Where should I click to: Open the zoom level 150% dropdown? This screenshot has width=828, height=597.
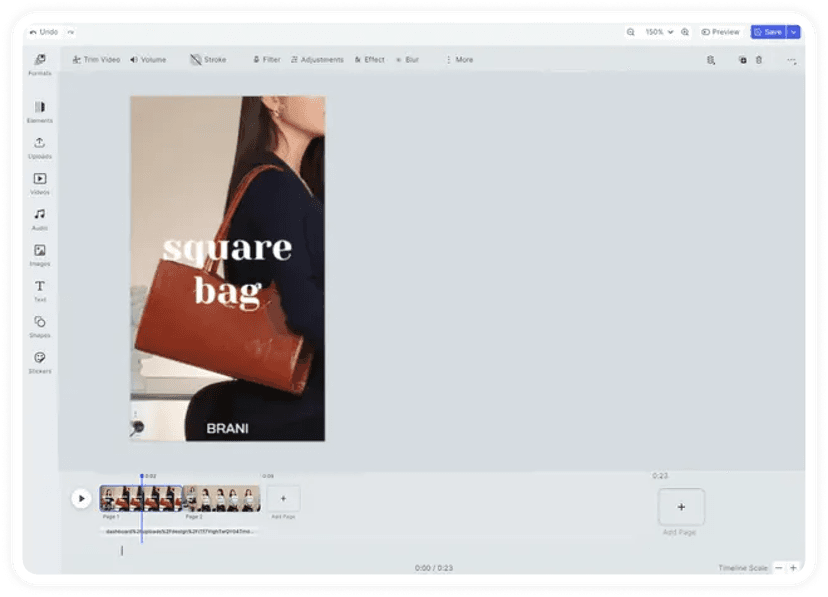coord(659,31)
